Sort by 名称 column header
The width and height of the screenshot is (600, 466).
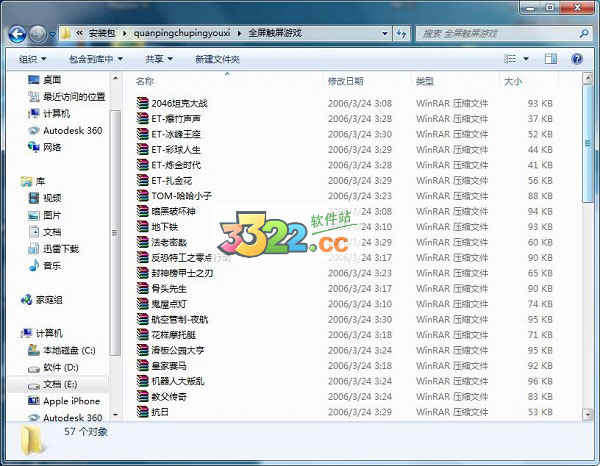145,81
